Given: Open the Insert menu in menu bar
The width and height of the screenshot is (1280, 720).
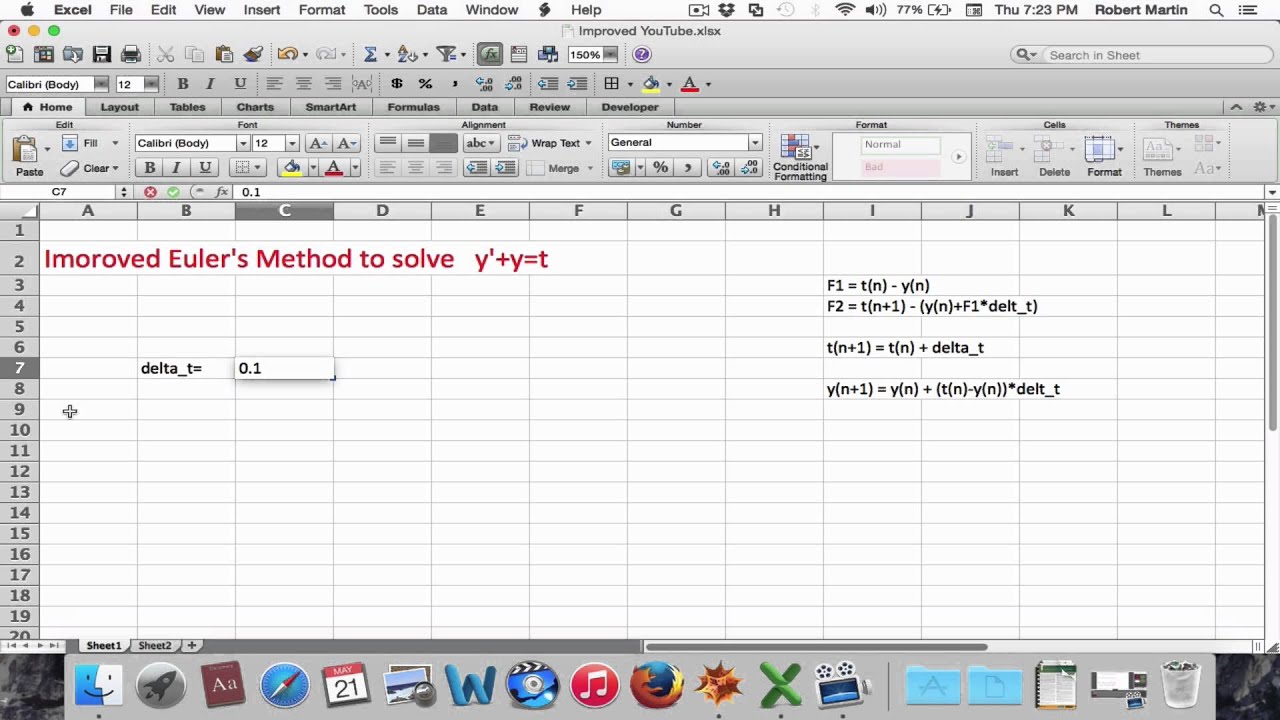Looking at the screenshot, I should point(262,10).
